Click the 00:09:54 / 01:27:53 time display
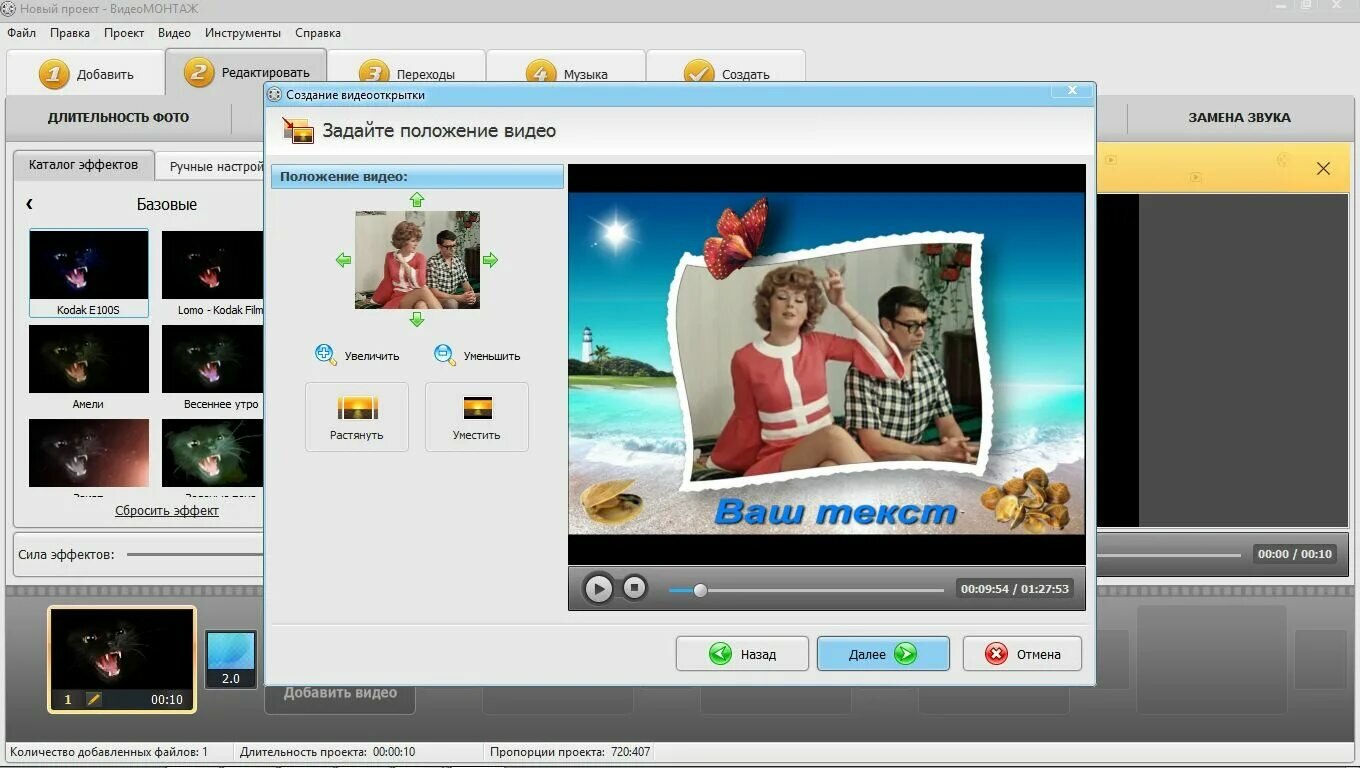The width and height of the screenshot is (1360, 768). click(1015, 589)
